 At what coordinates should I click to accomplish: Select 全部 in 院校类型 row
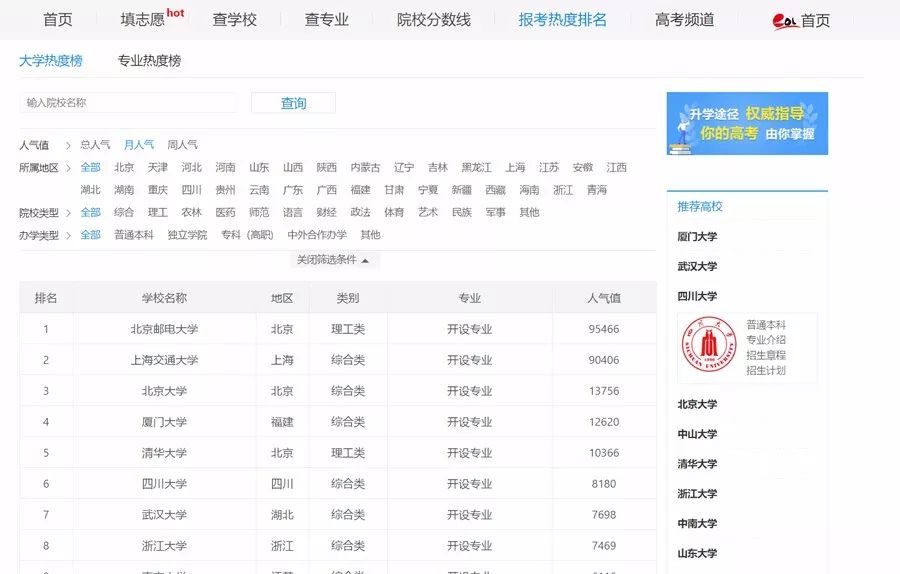pyautogui.click(x=91, y=212)
